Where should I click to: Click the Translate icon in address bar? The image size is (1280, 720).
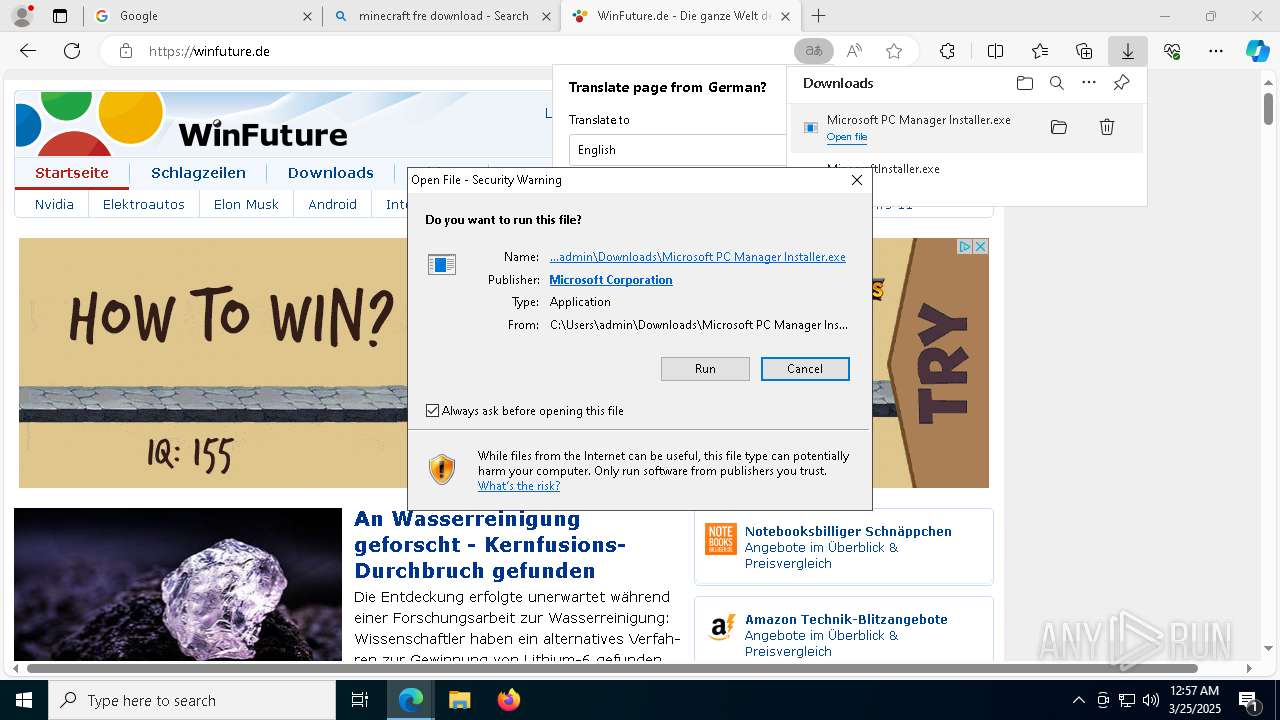[814, 51]
